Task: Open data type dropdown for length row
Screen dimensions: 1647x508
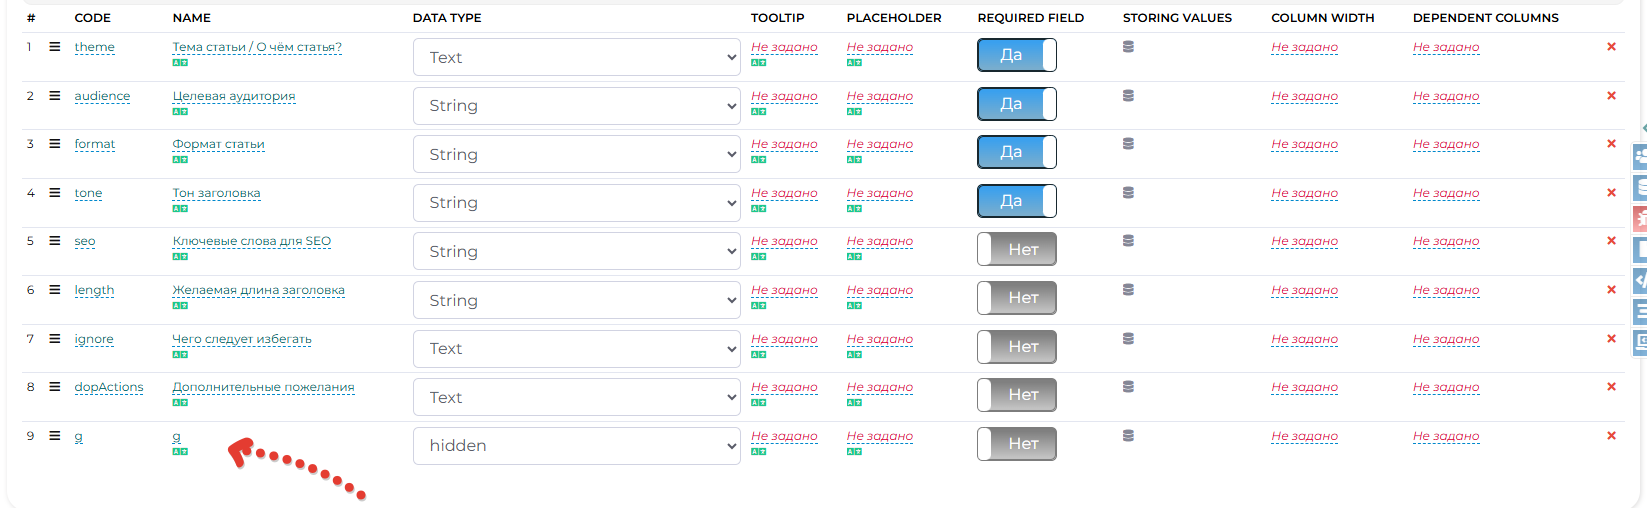Action: [x=577, y=301]
